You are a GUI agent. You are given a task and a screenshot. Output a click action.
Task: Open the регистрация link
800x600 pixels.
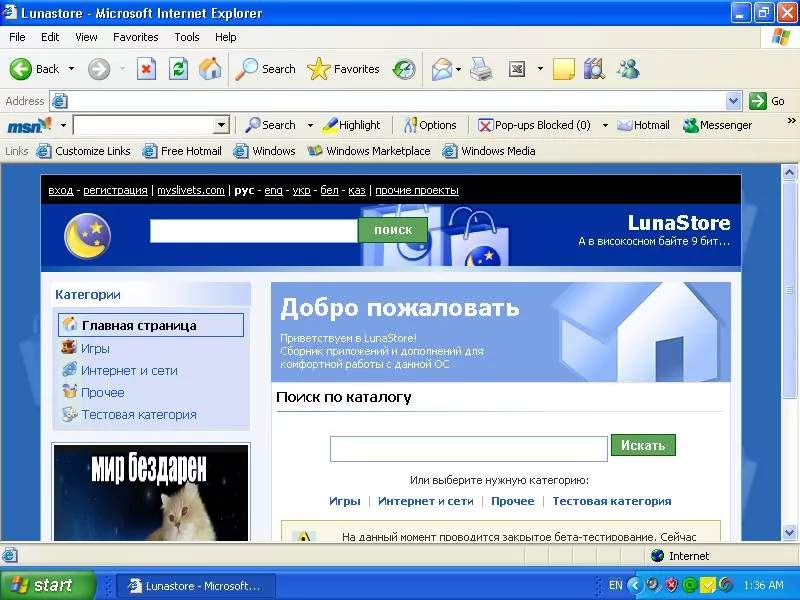(115, 190)
